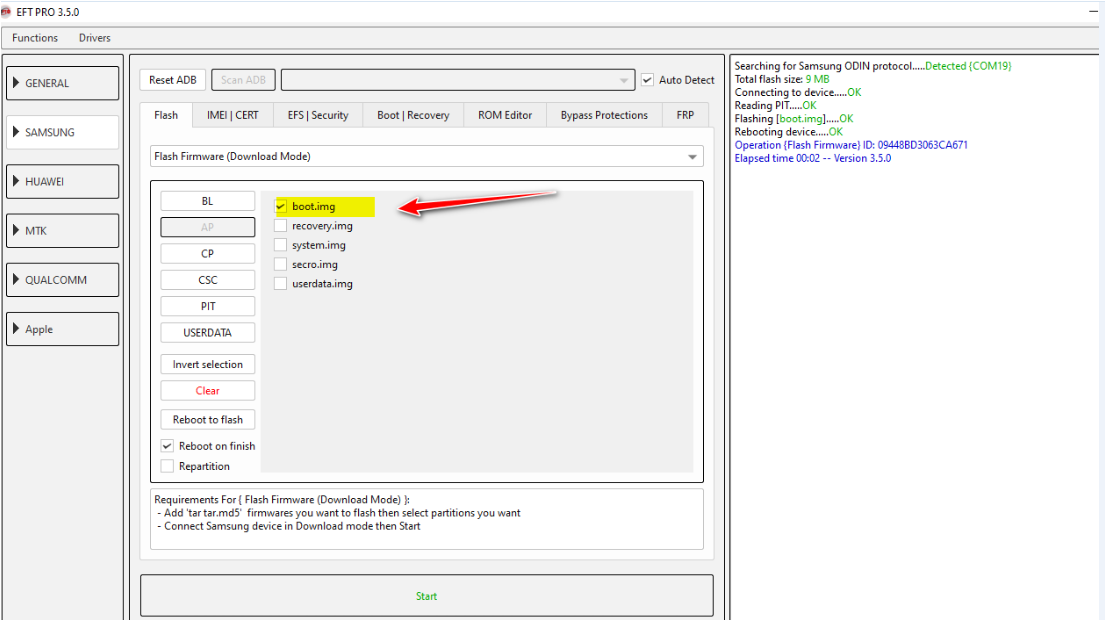Image resolution: width=1106 pixels, height=626 pixels.
Task: Click the 'Requirements For' description heading
Action: [x=281, y=500]
